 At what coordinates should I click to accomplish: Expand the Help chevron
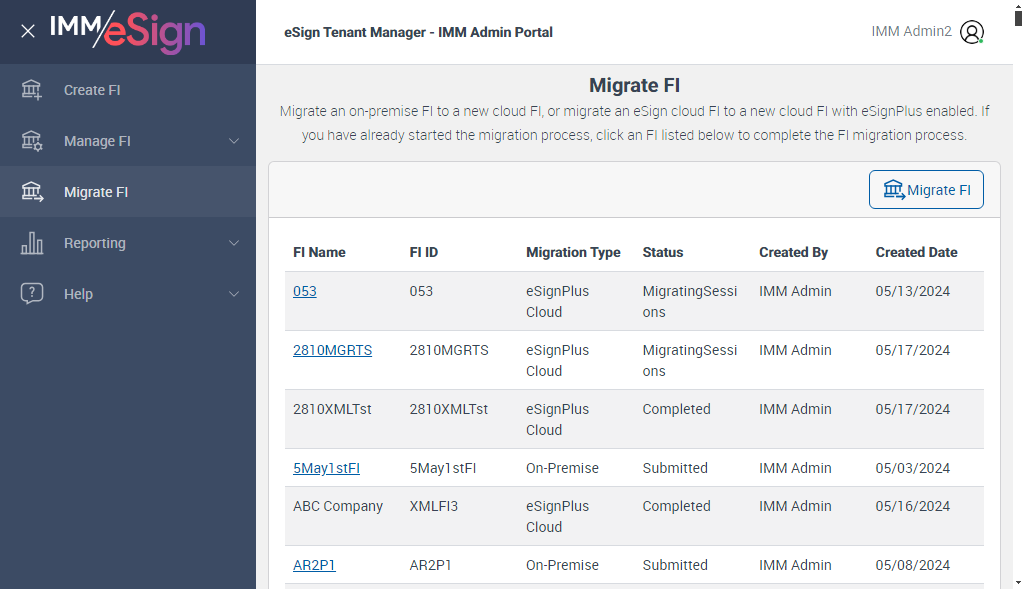(234, 294)
